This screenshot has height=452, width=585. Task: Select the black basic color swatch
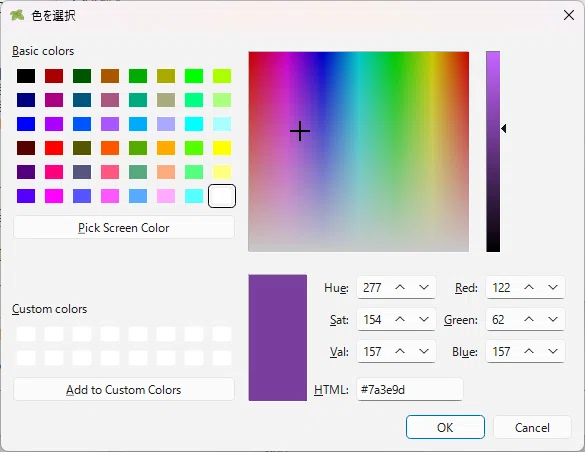coord(26,76)
